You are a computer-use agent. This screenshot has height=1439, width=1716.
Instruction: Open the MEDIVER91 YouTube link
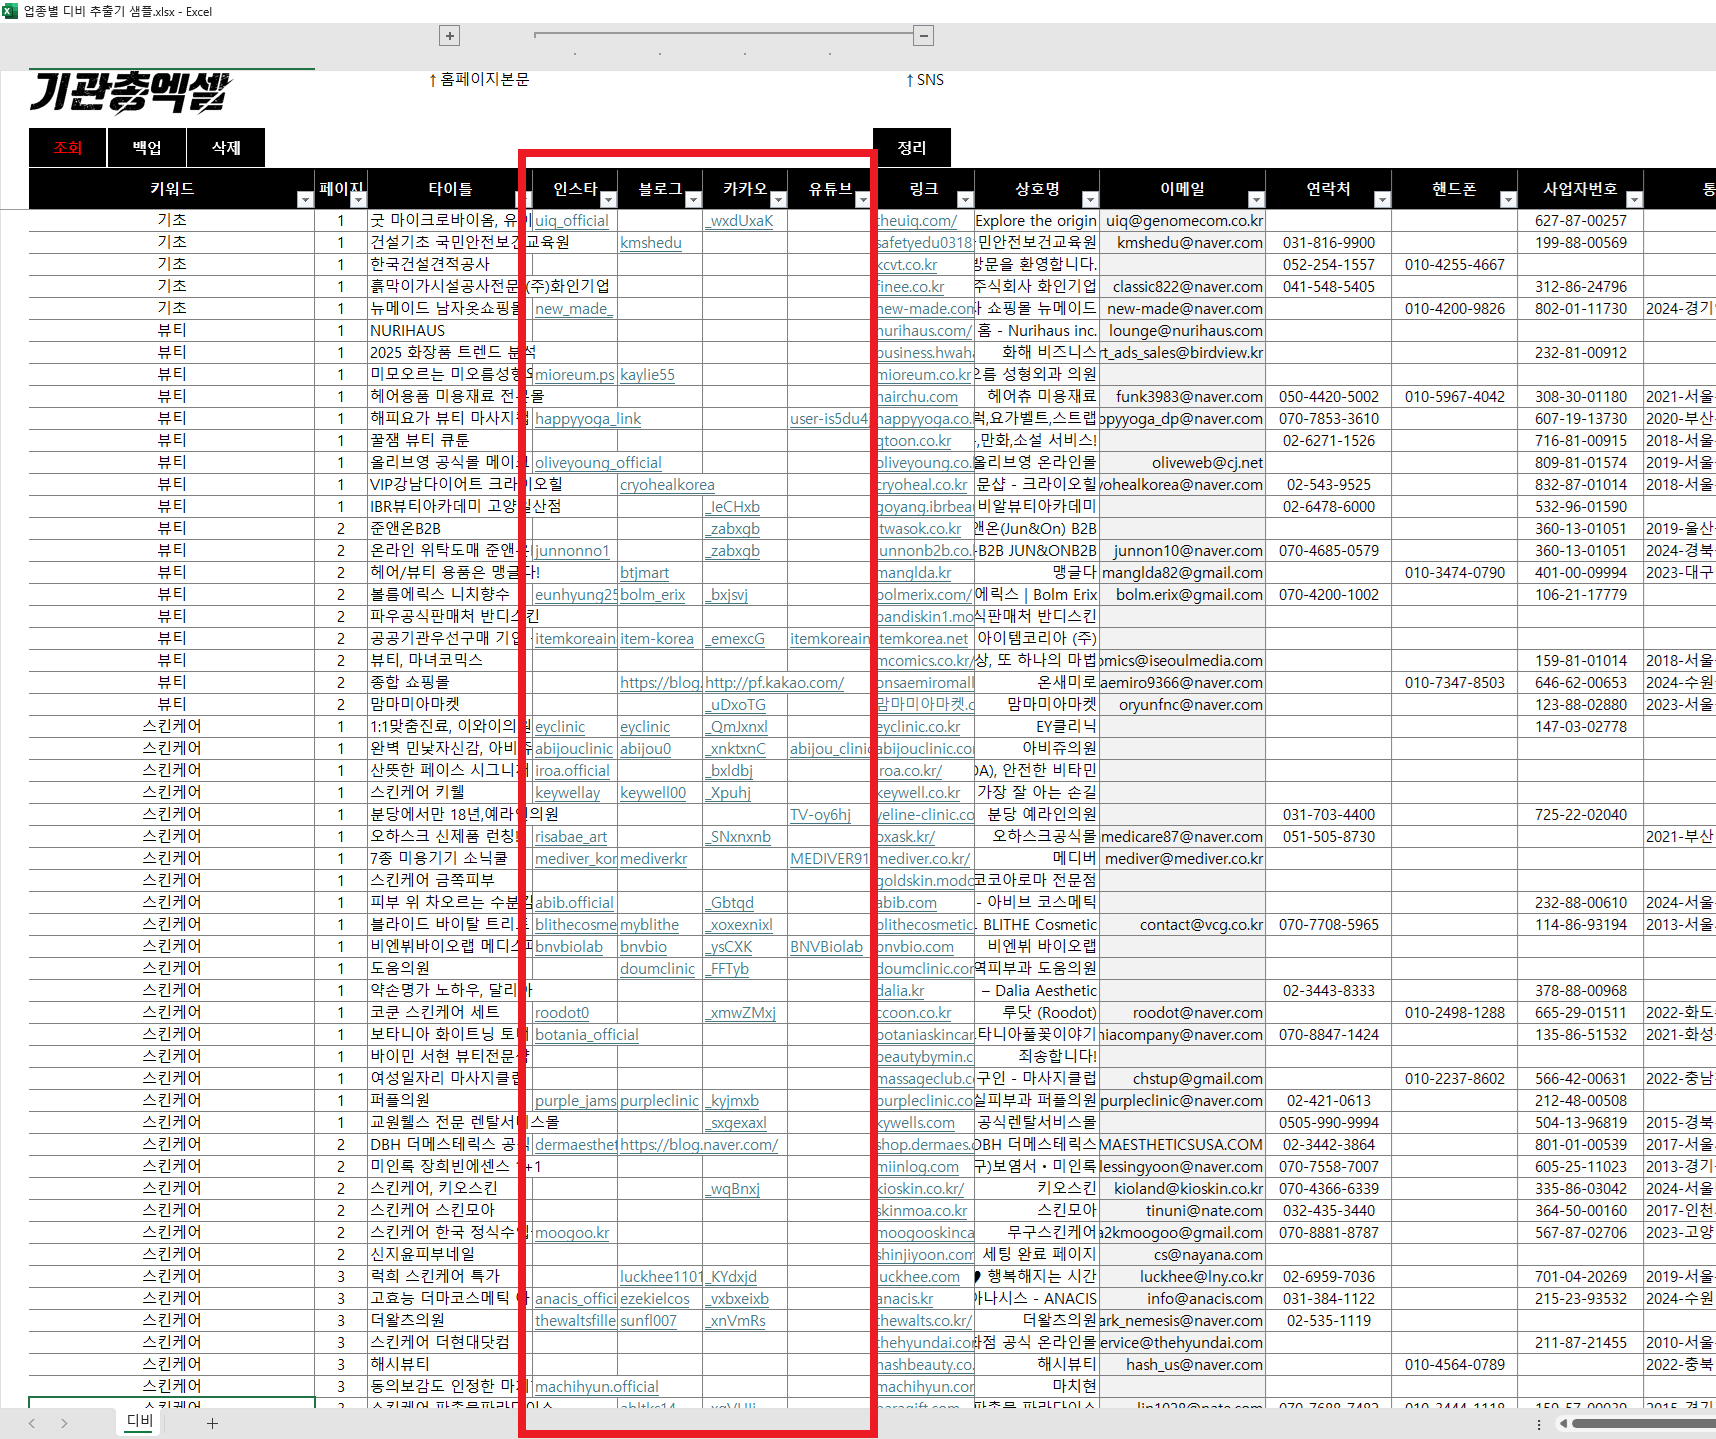[829, 859]
